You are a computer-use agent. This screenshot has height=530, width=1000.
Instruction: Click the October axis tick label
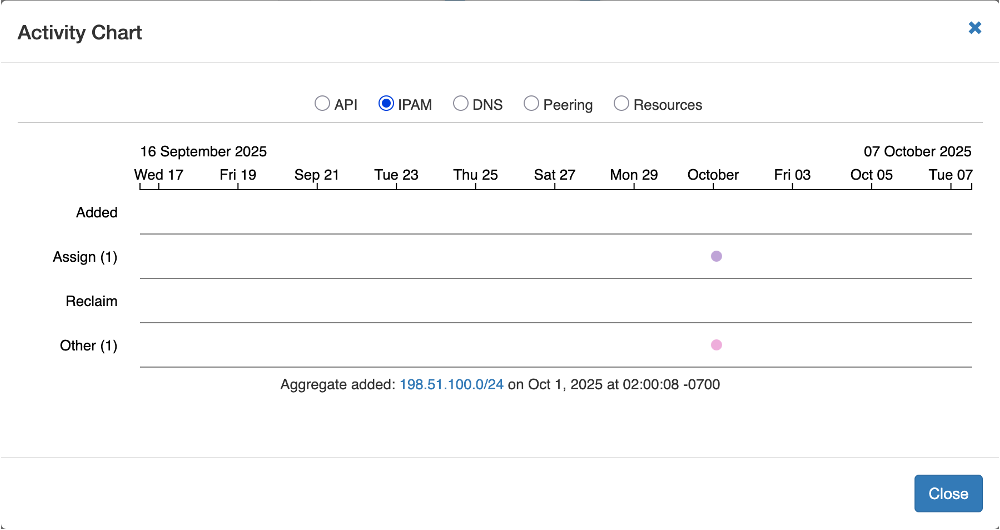pyautogui.click(x=713, y=174)
